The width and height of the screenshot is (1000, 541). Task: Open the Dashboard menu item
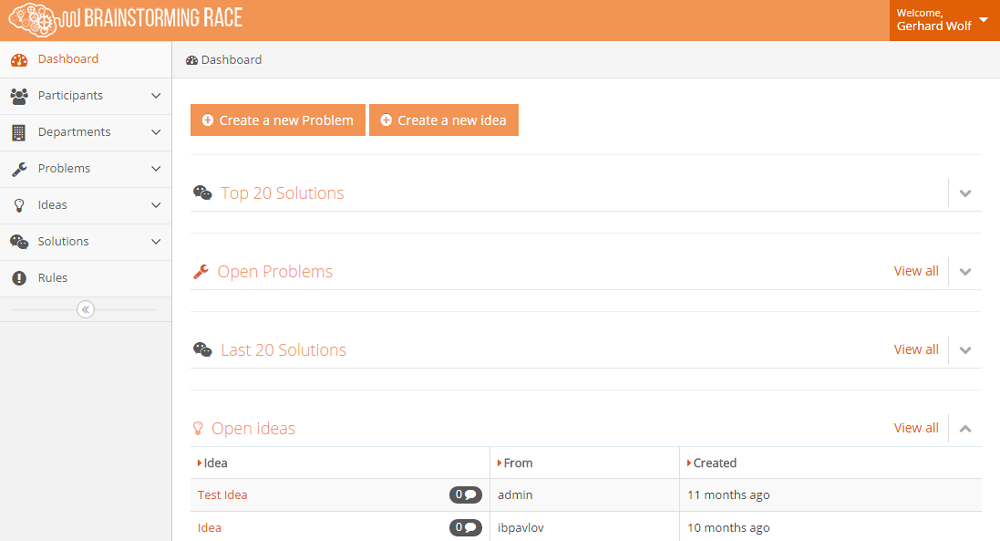point(68,59)
